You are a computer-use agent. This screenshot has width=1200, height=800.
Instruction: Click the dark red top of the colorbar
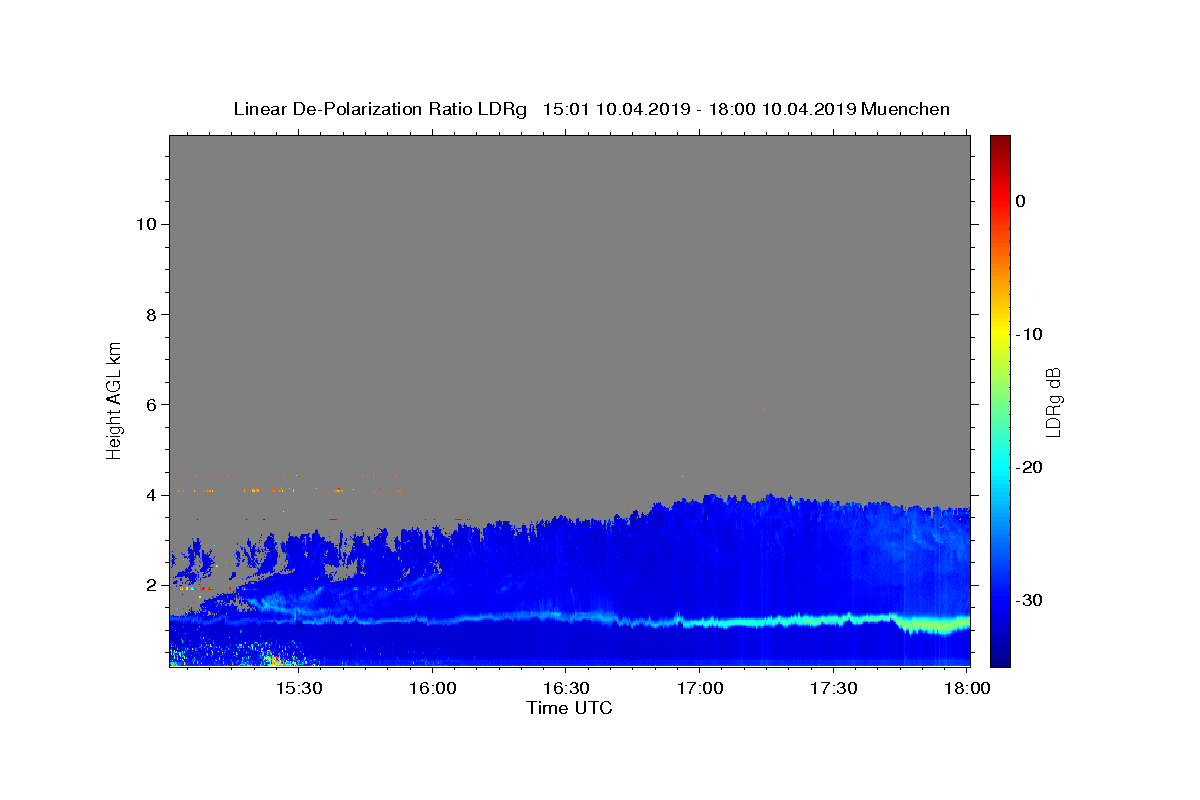[1000, 142]
